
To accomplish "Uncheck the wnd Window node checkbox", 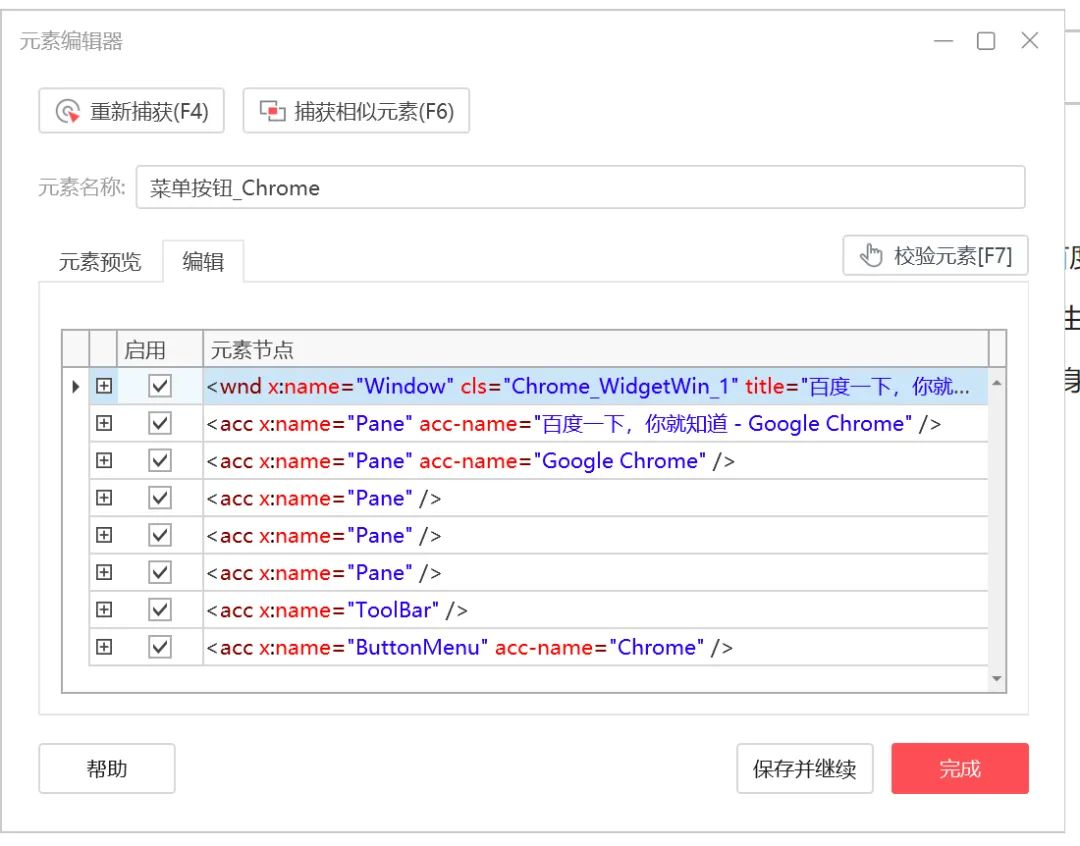I will [160, 386].
